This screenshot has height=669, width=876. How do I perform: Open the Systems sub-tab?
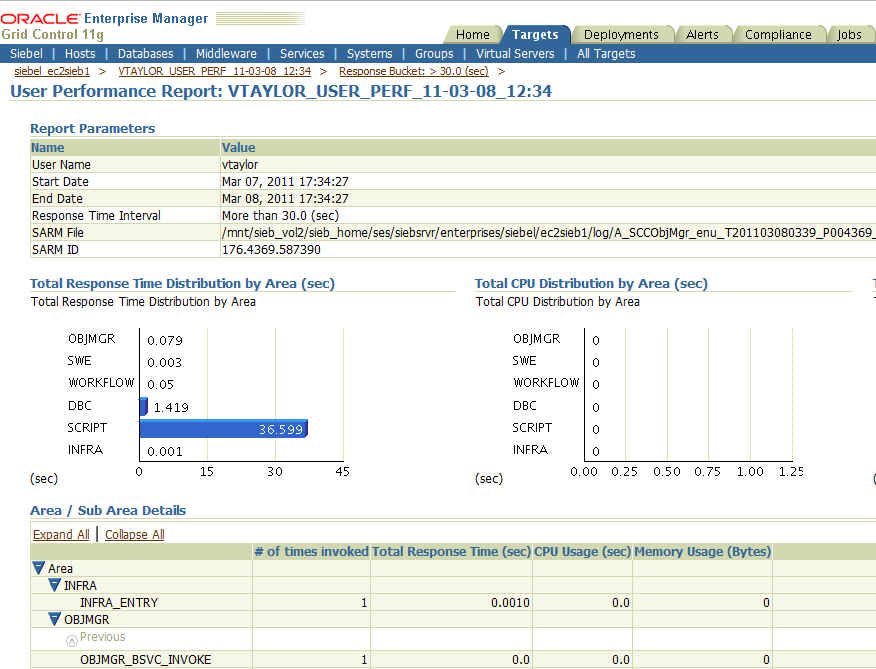[369, 54]
